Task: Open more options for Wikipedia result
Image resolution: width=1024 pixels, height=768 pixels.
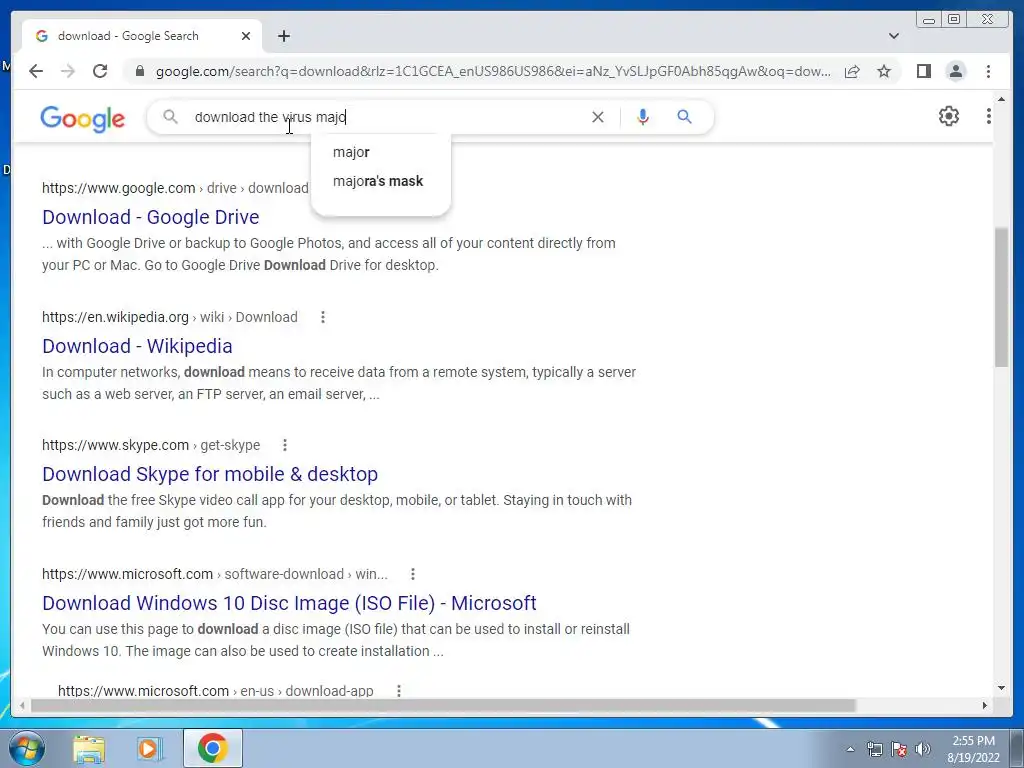Action: [323, 317]
